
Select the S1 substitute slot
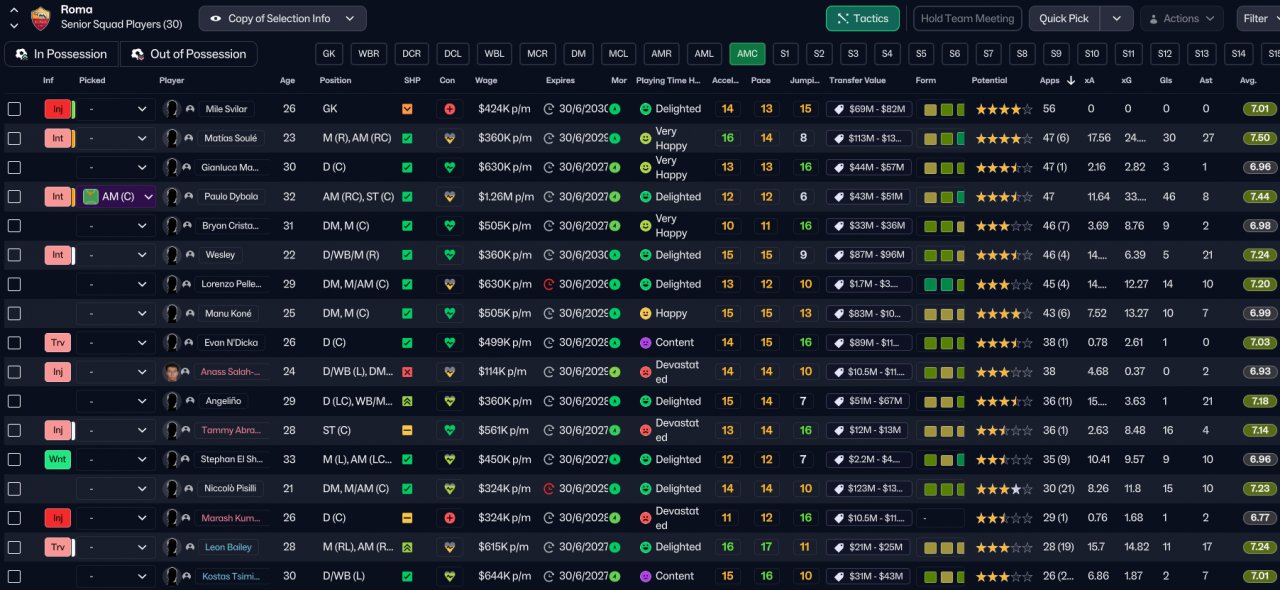785,54
